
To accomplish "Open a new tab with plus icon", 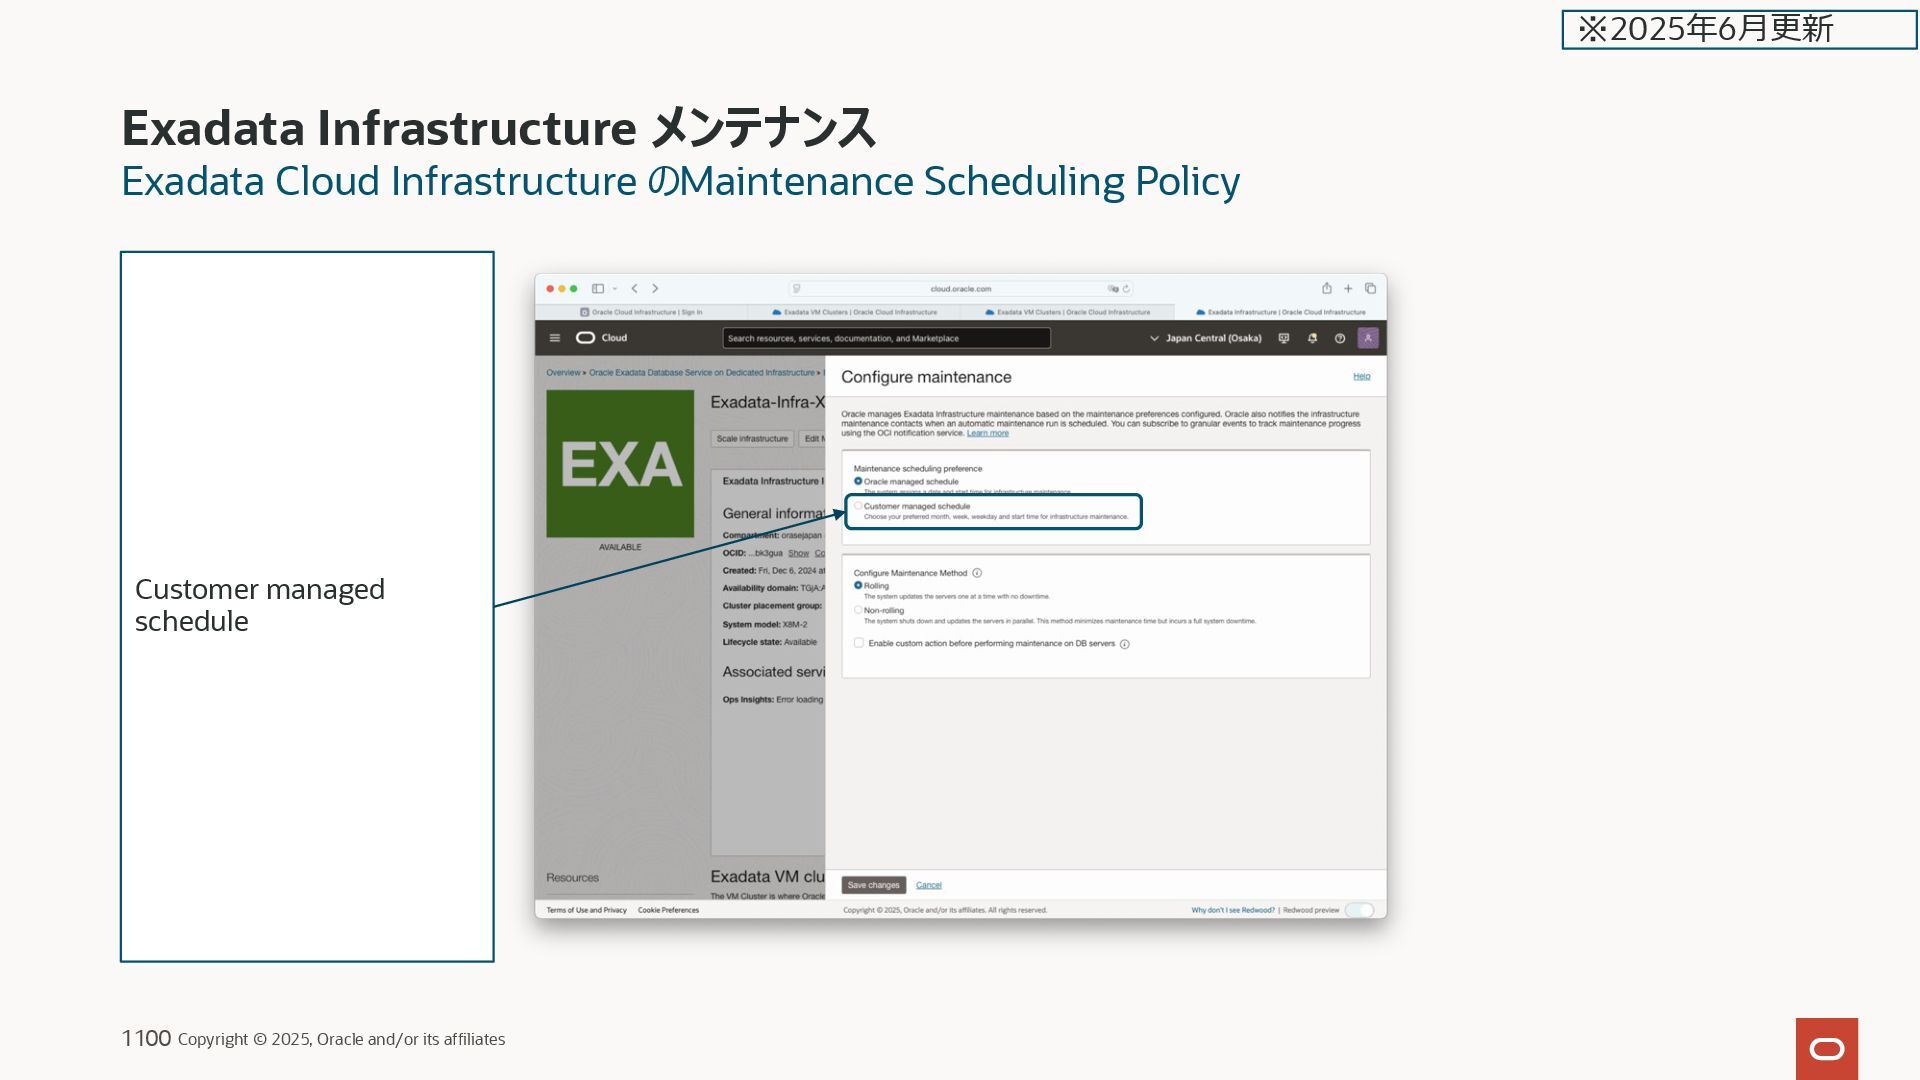I will [1348, 288].
